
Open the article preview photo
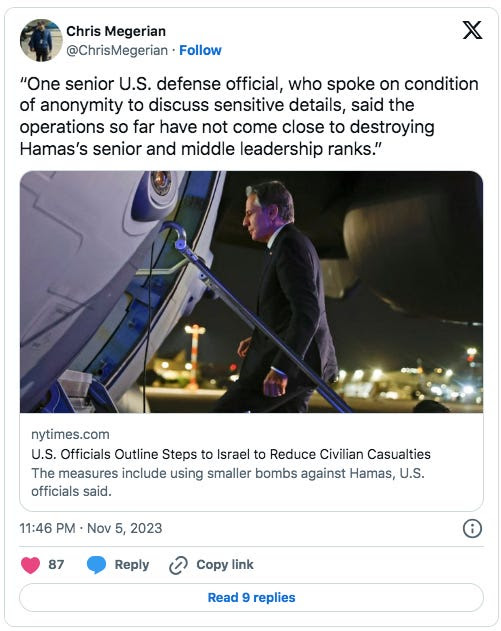click(251, 292)
